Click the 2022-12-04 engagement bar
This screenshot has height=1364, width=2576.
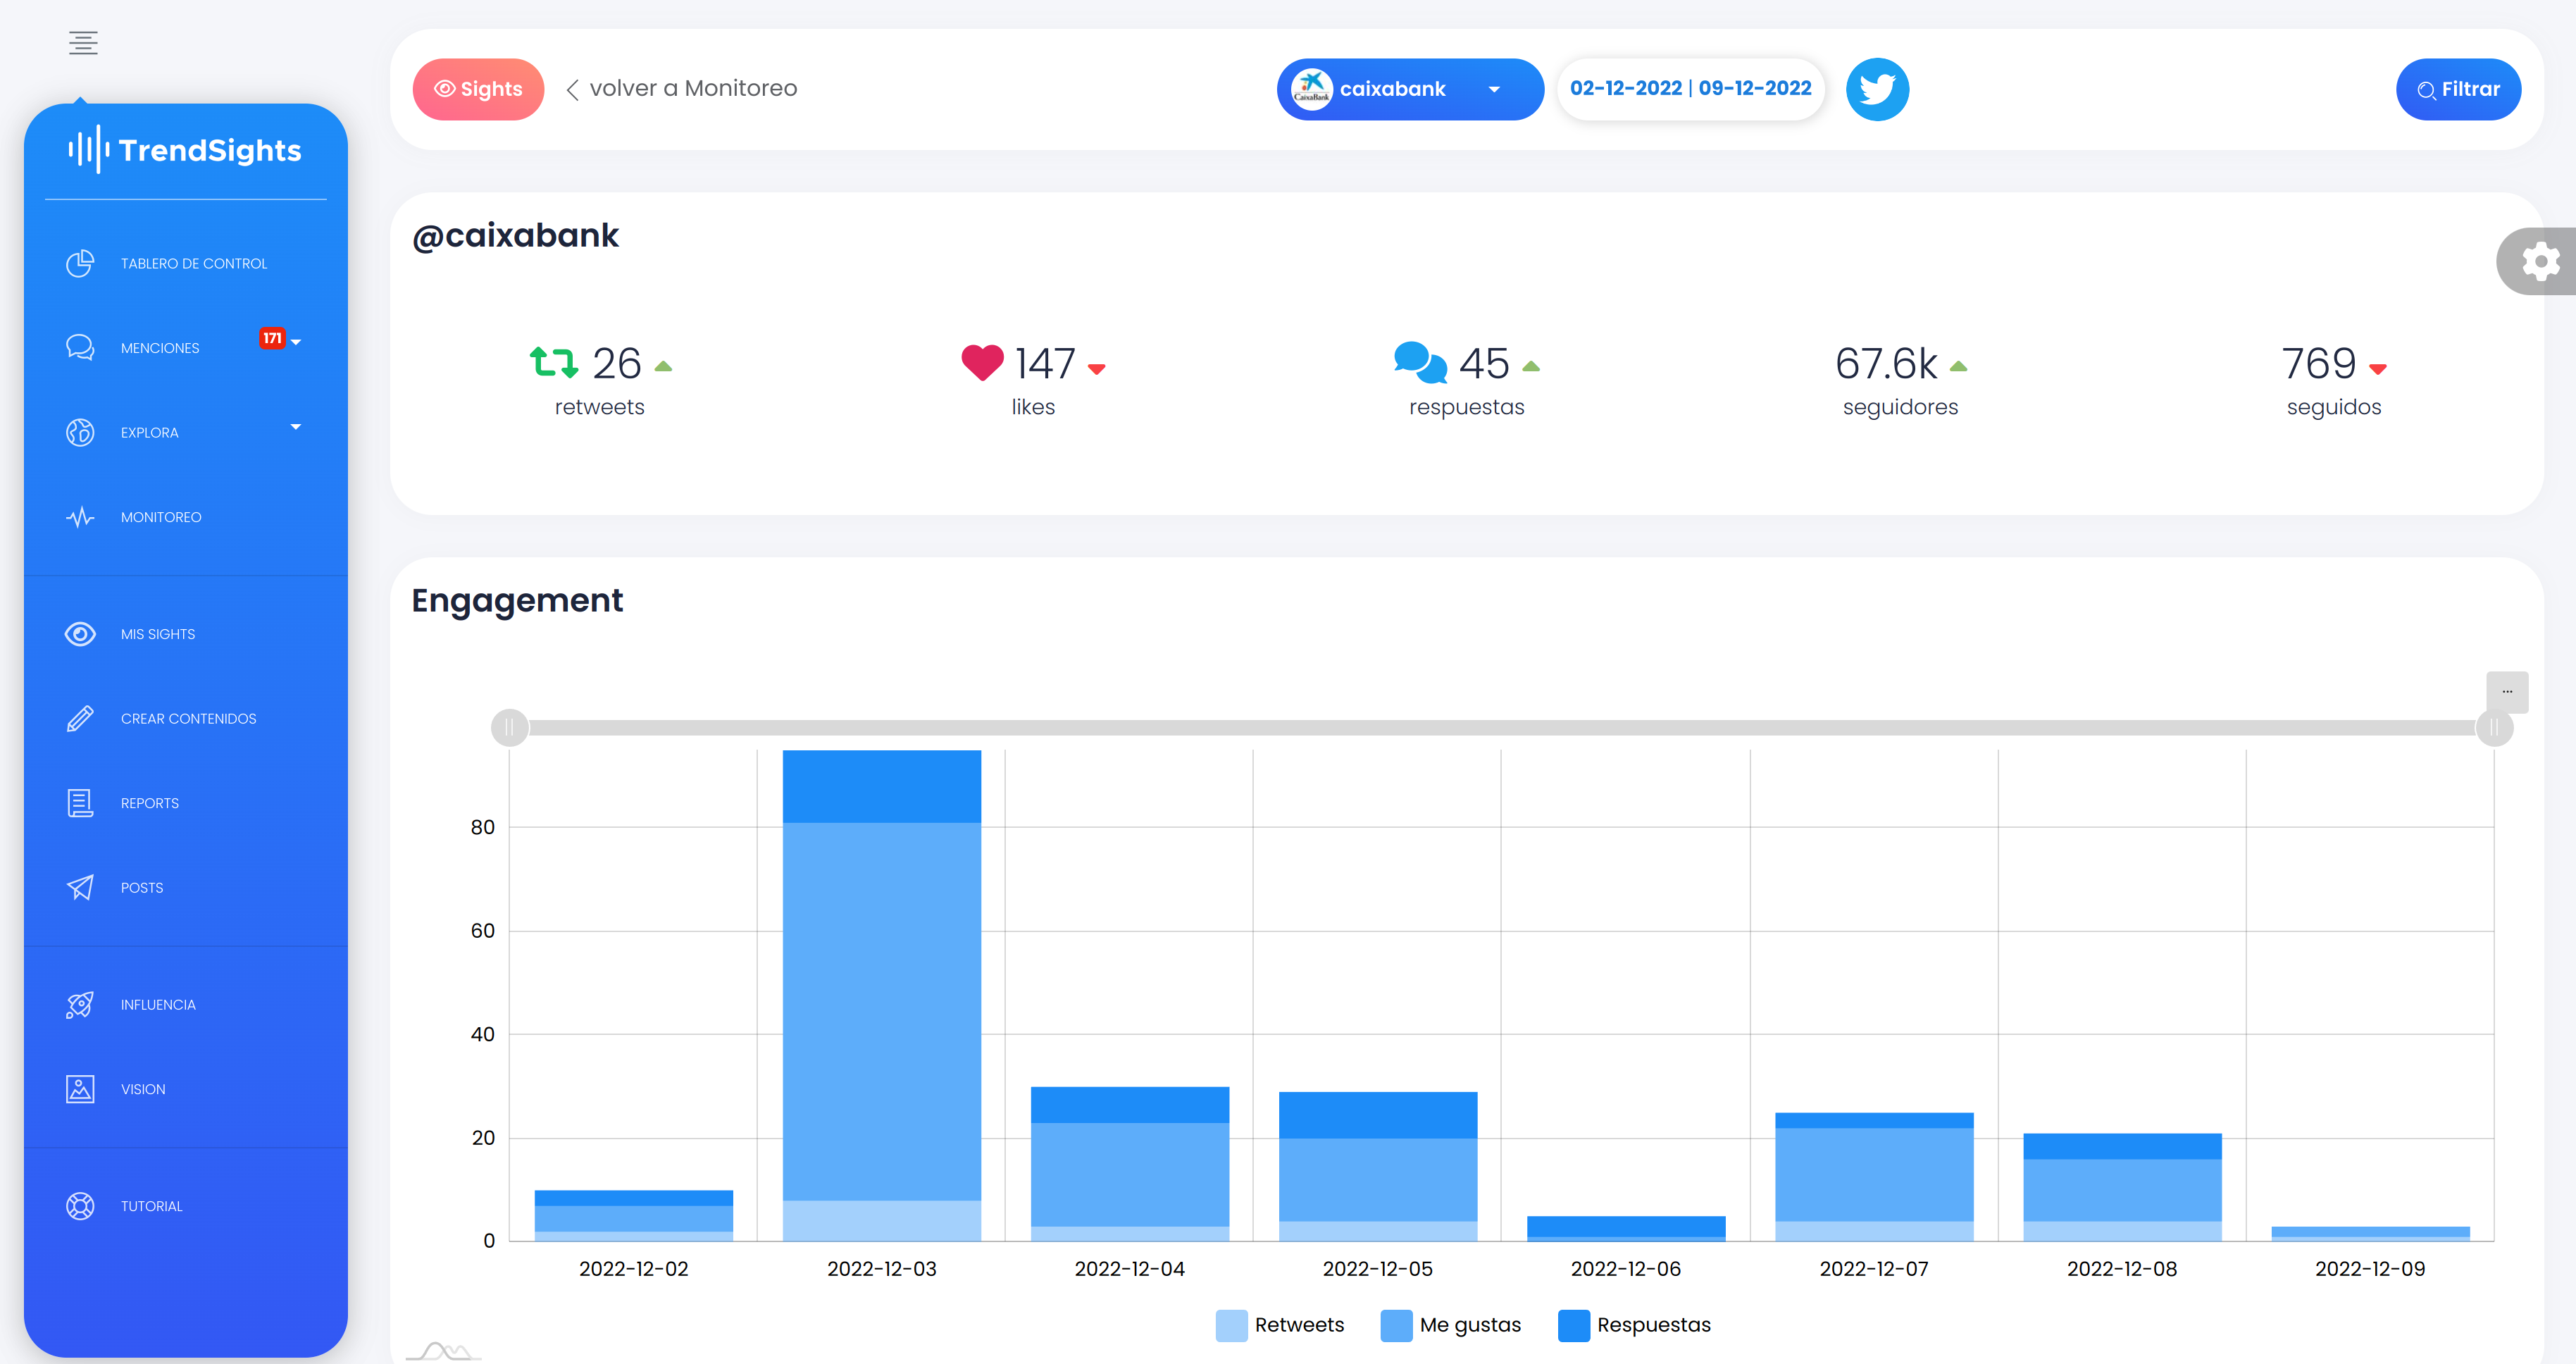pos(1129,1164)
